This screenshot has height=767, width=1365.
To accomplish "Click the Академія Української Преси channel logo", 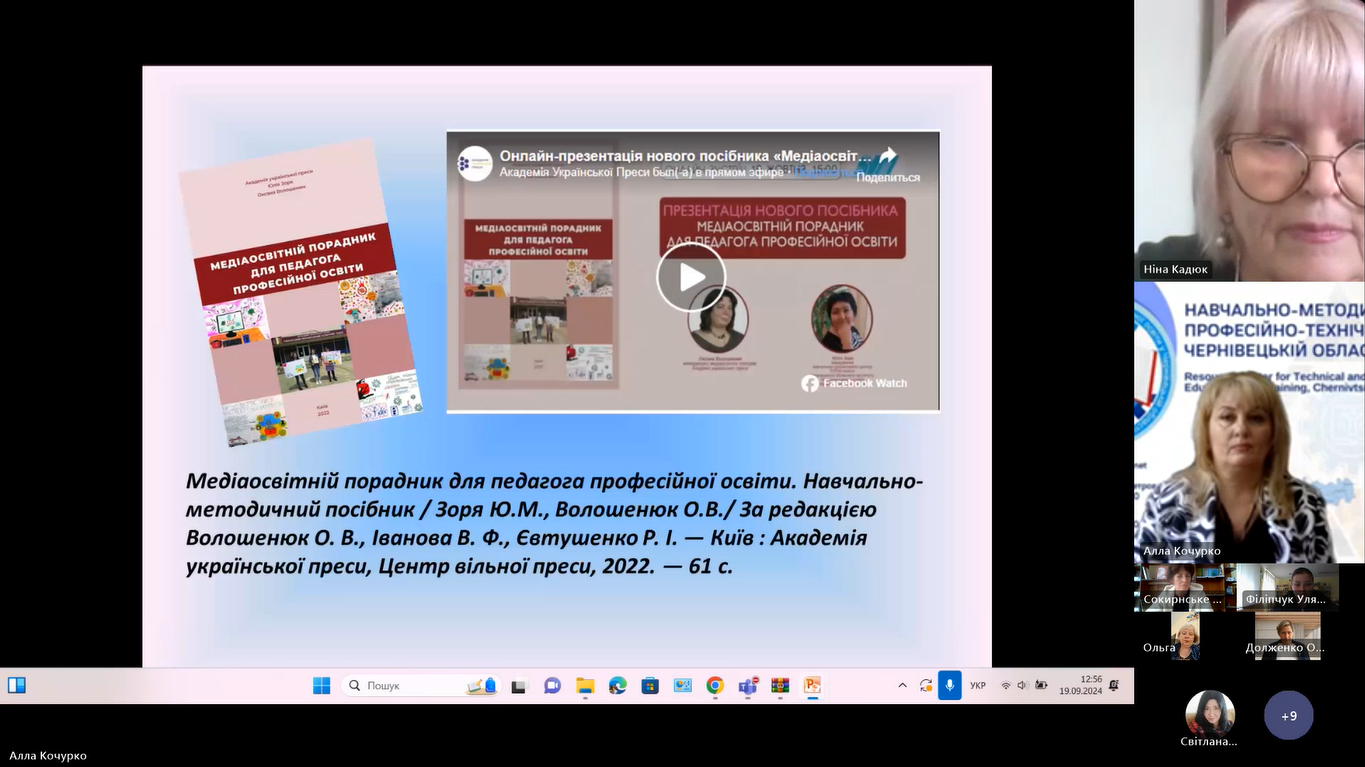I will point(475,163).
